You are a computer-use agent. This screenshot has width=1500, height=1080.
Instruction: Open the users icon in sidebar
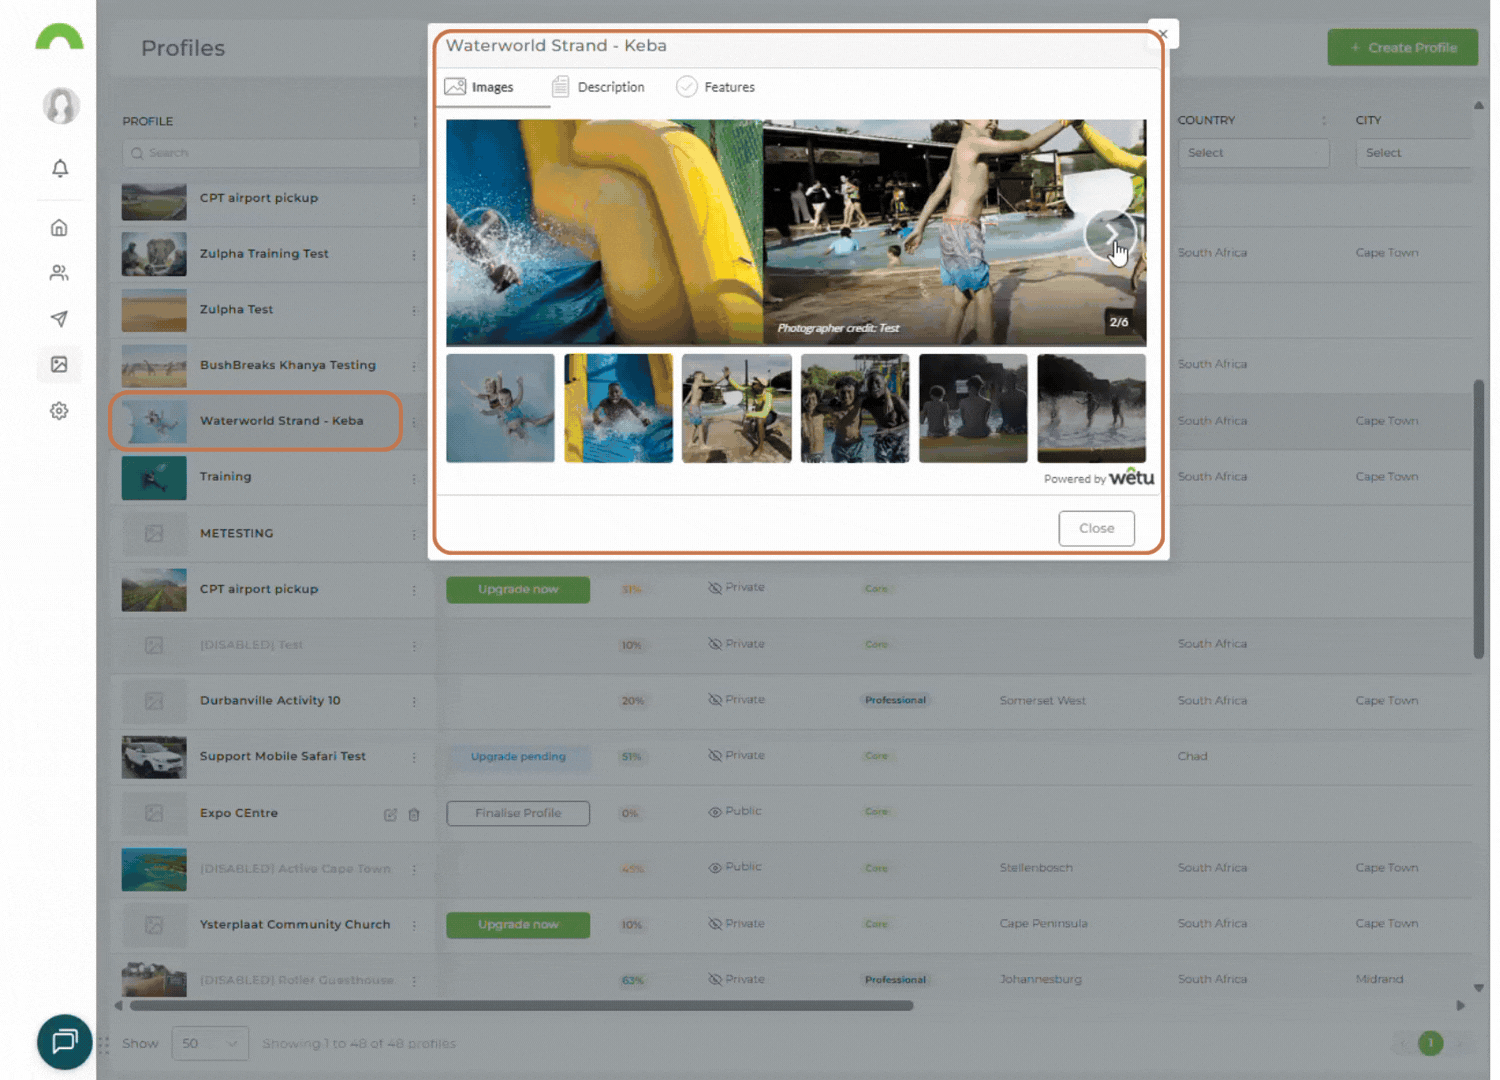click(59, 273)
